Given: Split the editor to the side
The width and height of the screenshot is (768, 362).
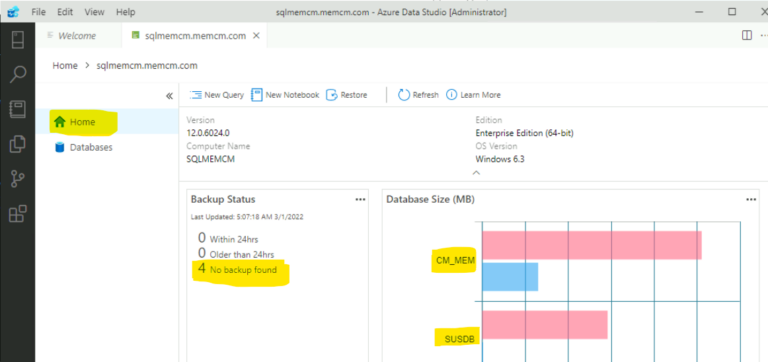Looking at the screenshot, I should 747,35.
